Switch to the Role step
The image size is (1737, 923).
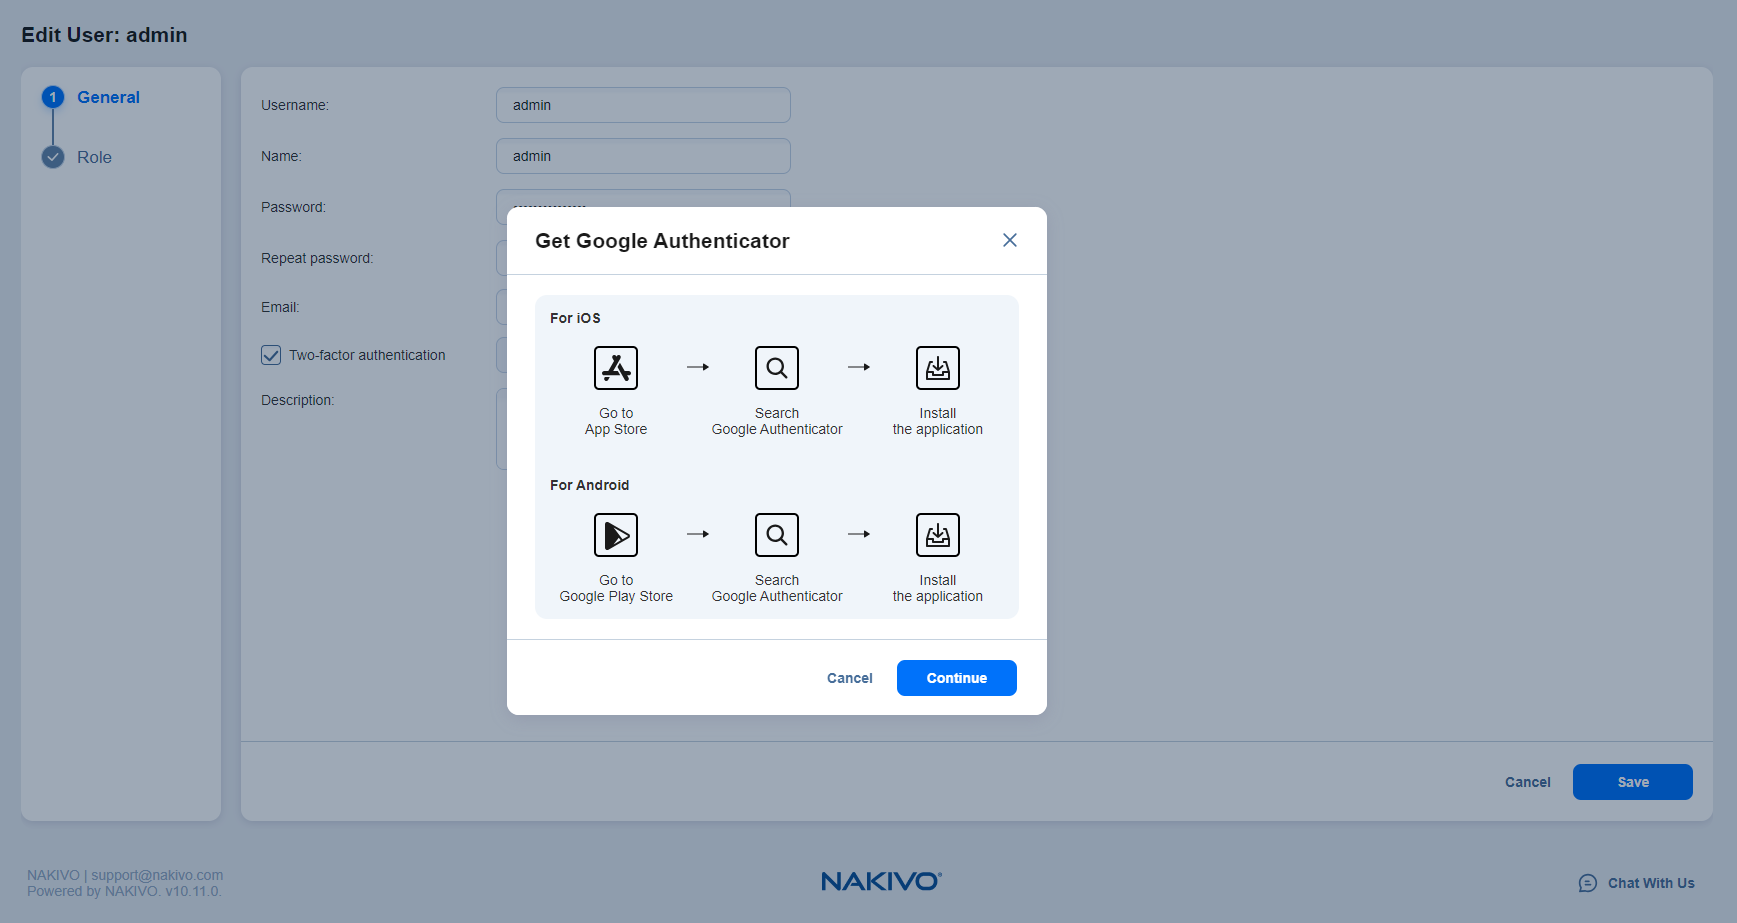click(x=94, y=157)
